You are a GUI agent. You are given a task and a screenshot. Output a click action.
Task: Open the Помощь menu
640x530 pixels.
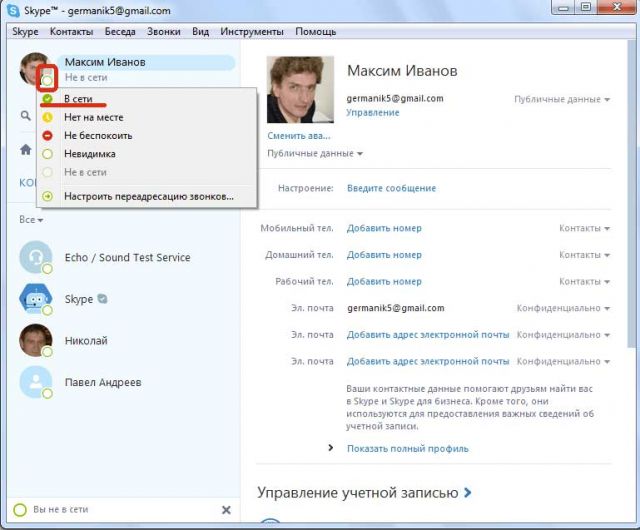tap(316, 31)
